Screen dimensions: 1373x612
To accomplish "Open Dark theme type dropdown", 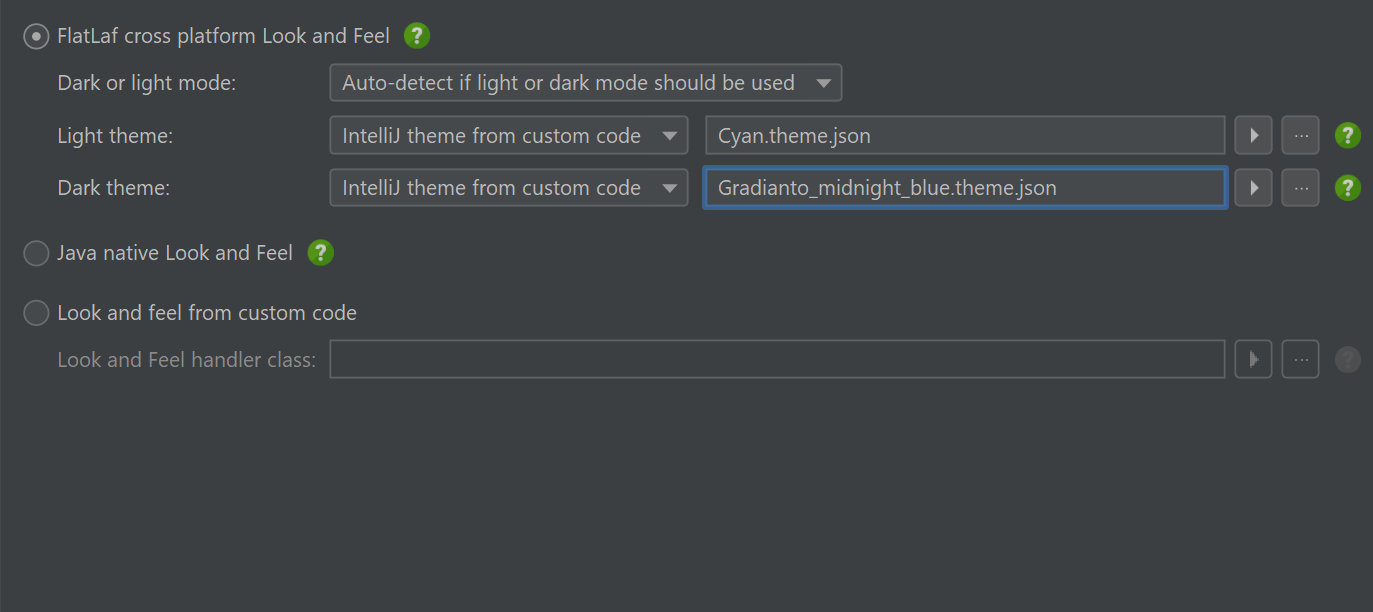I will [x=509, y=187].
